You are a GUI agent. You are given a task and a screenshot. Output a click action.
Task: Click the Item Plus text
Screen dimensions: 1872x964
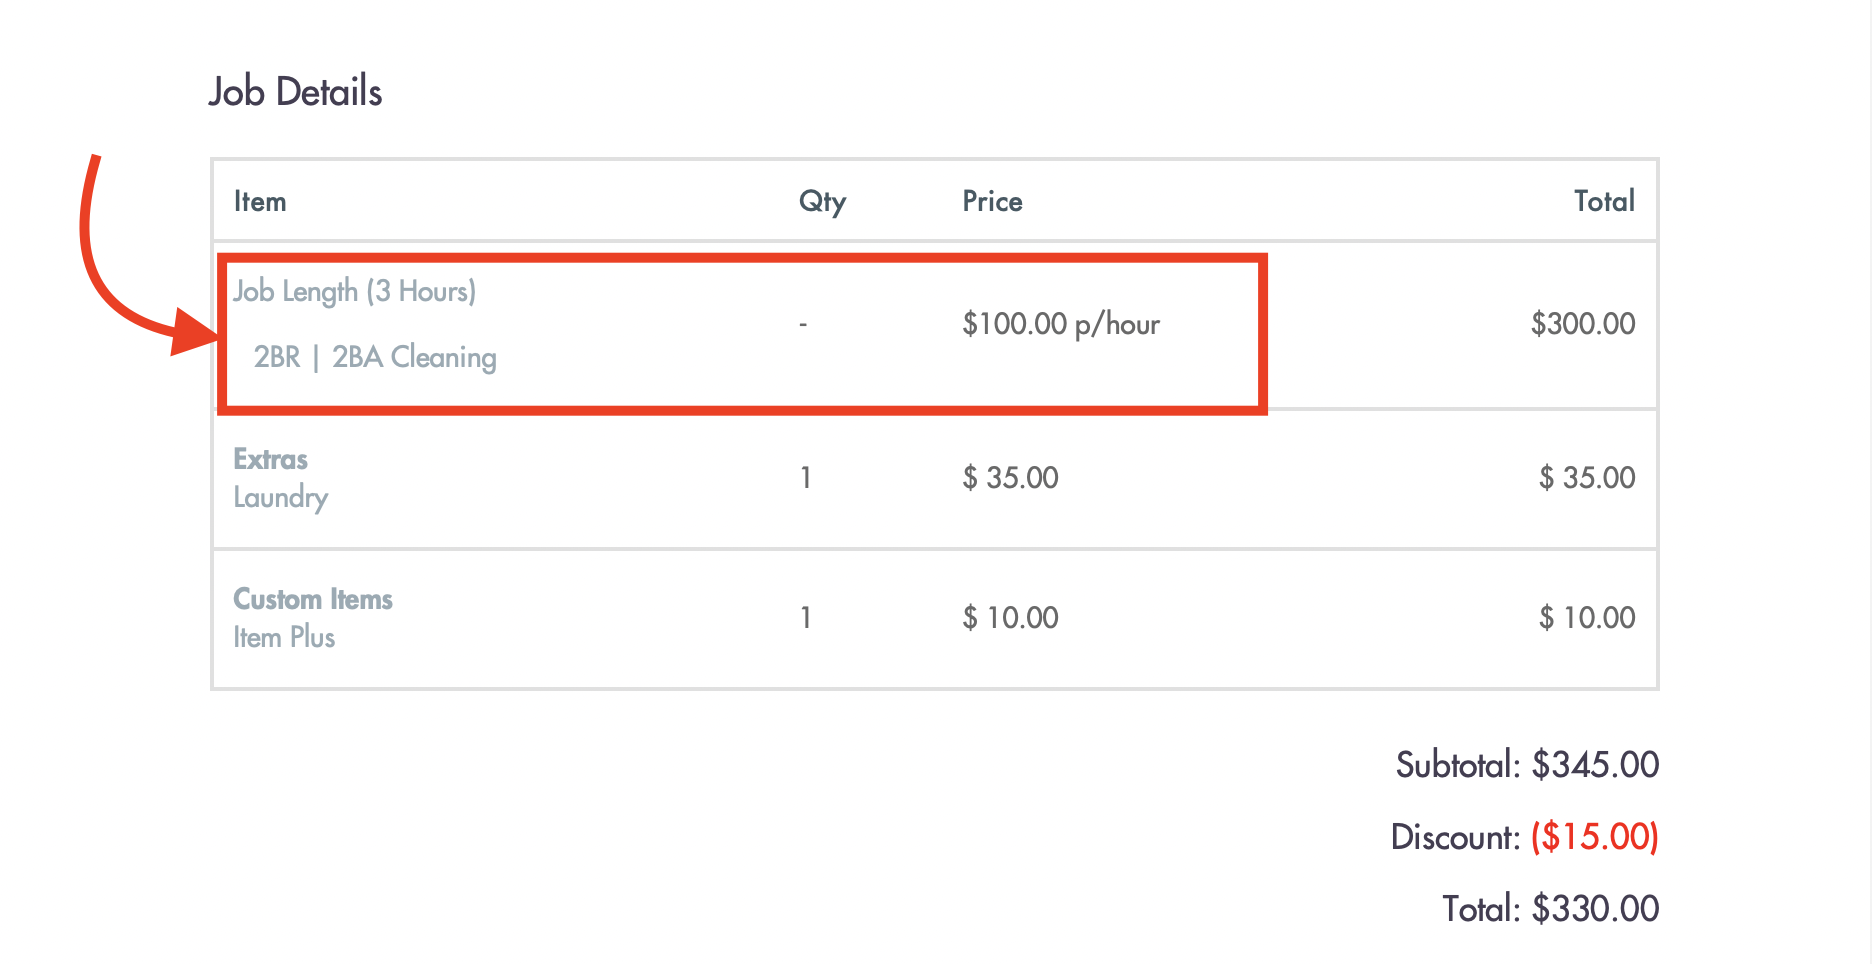click(x=284, y=637)
